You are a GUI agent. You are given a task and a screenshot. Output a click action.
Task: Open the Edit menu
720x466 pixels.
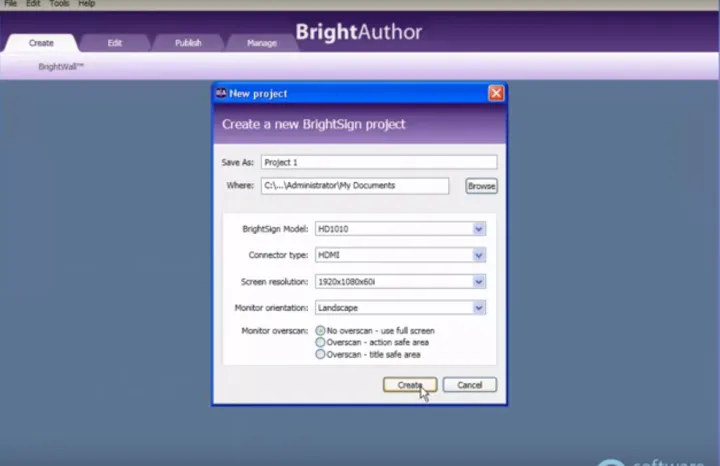pyautogui.click(x=33, y=4)
